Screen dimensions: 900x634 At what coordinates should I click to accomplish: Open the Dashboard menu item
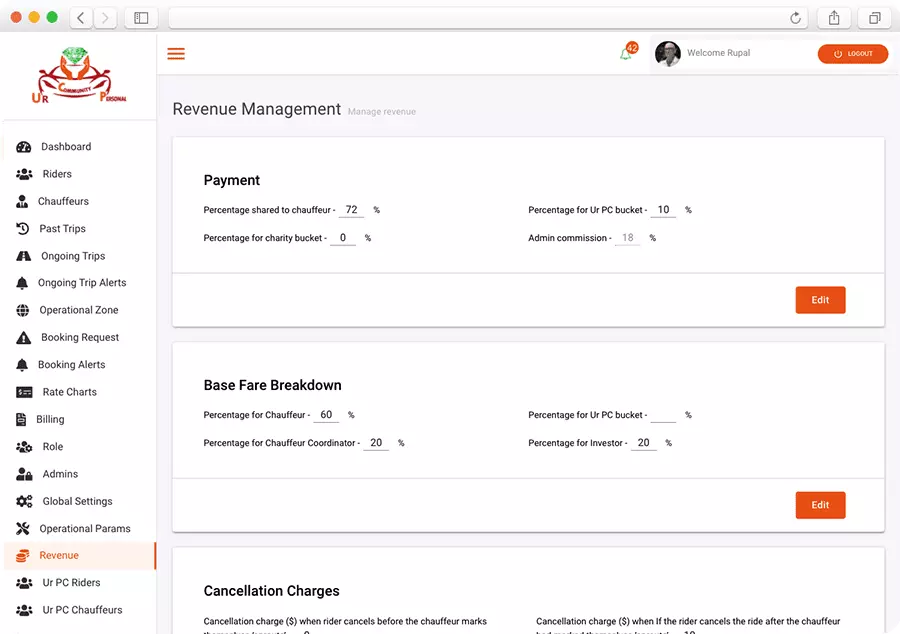tap(79, 147)
